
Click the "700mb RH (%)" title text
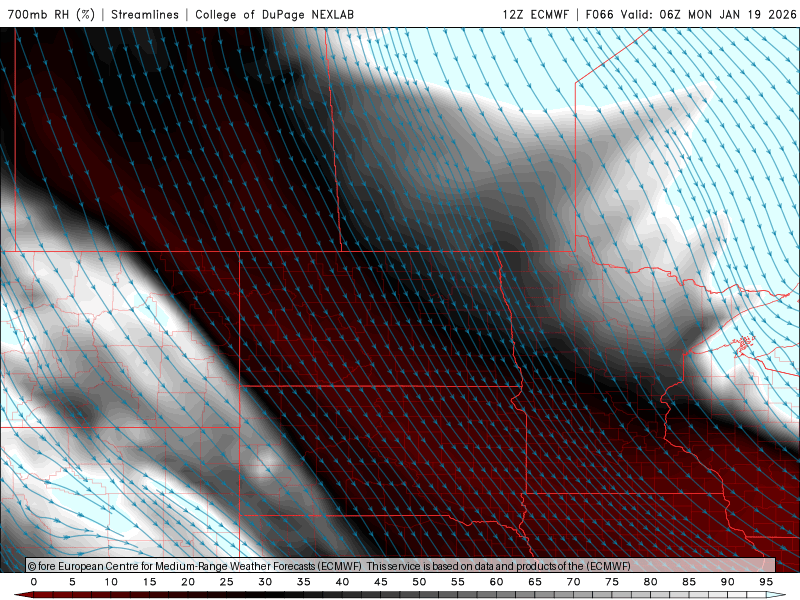52,14
